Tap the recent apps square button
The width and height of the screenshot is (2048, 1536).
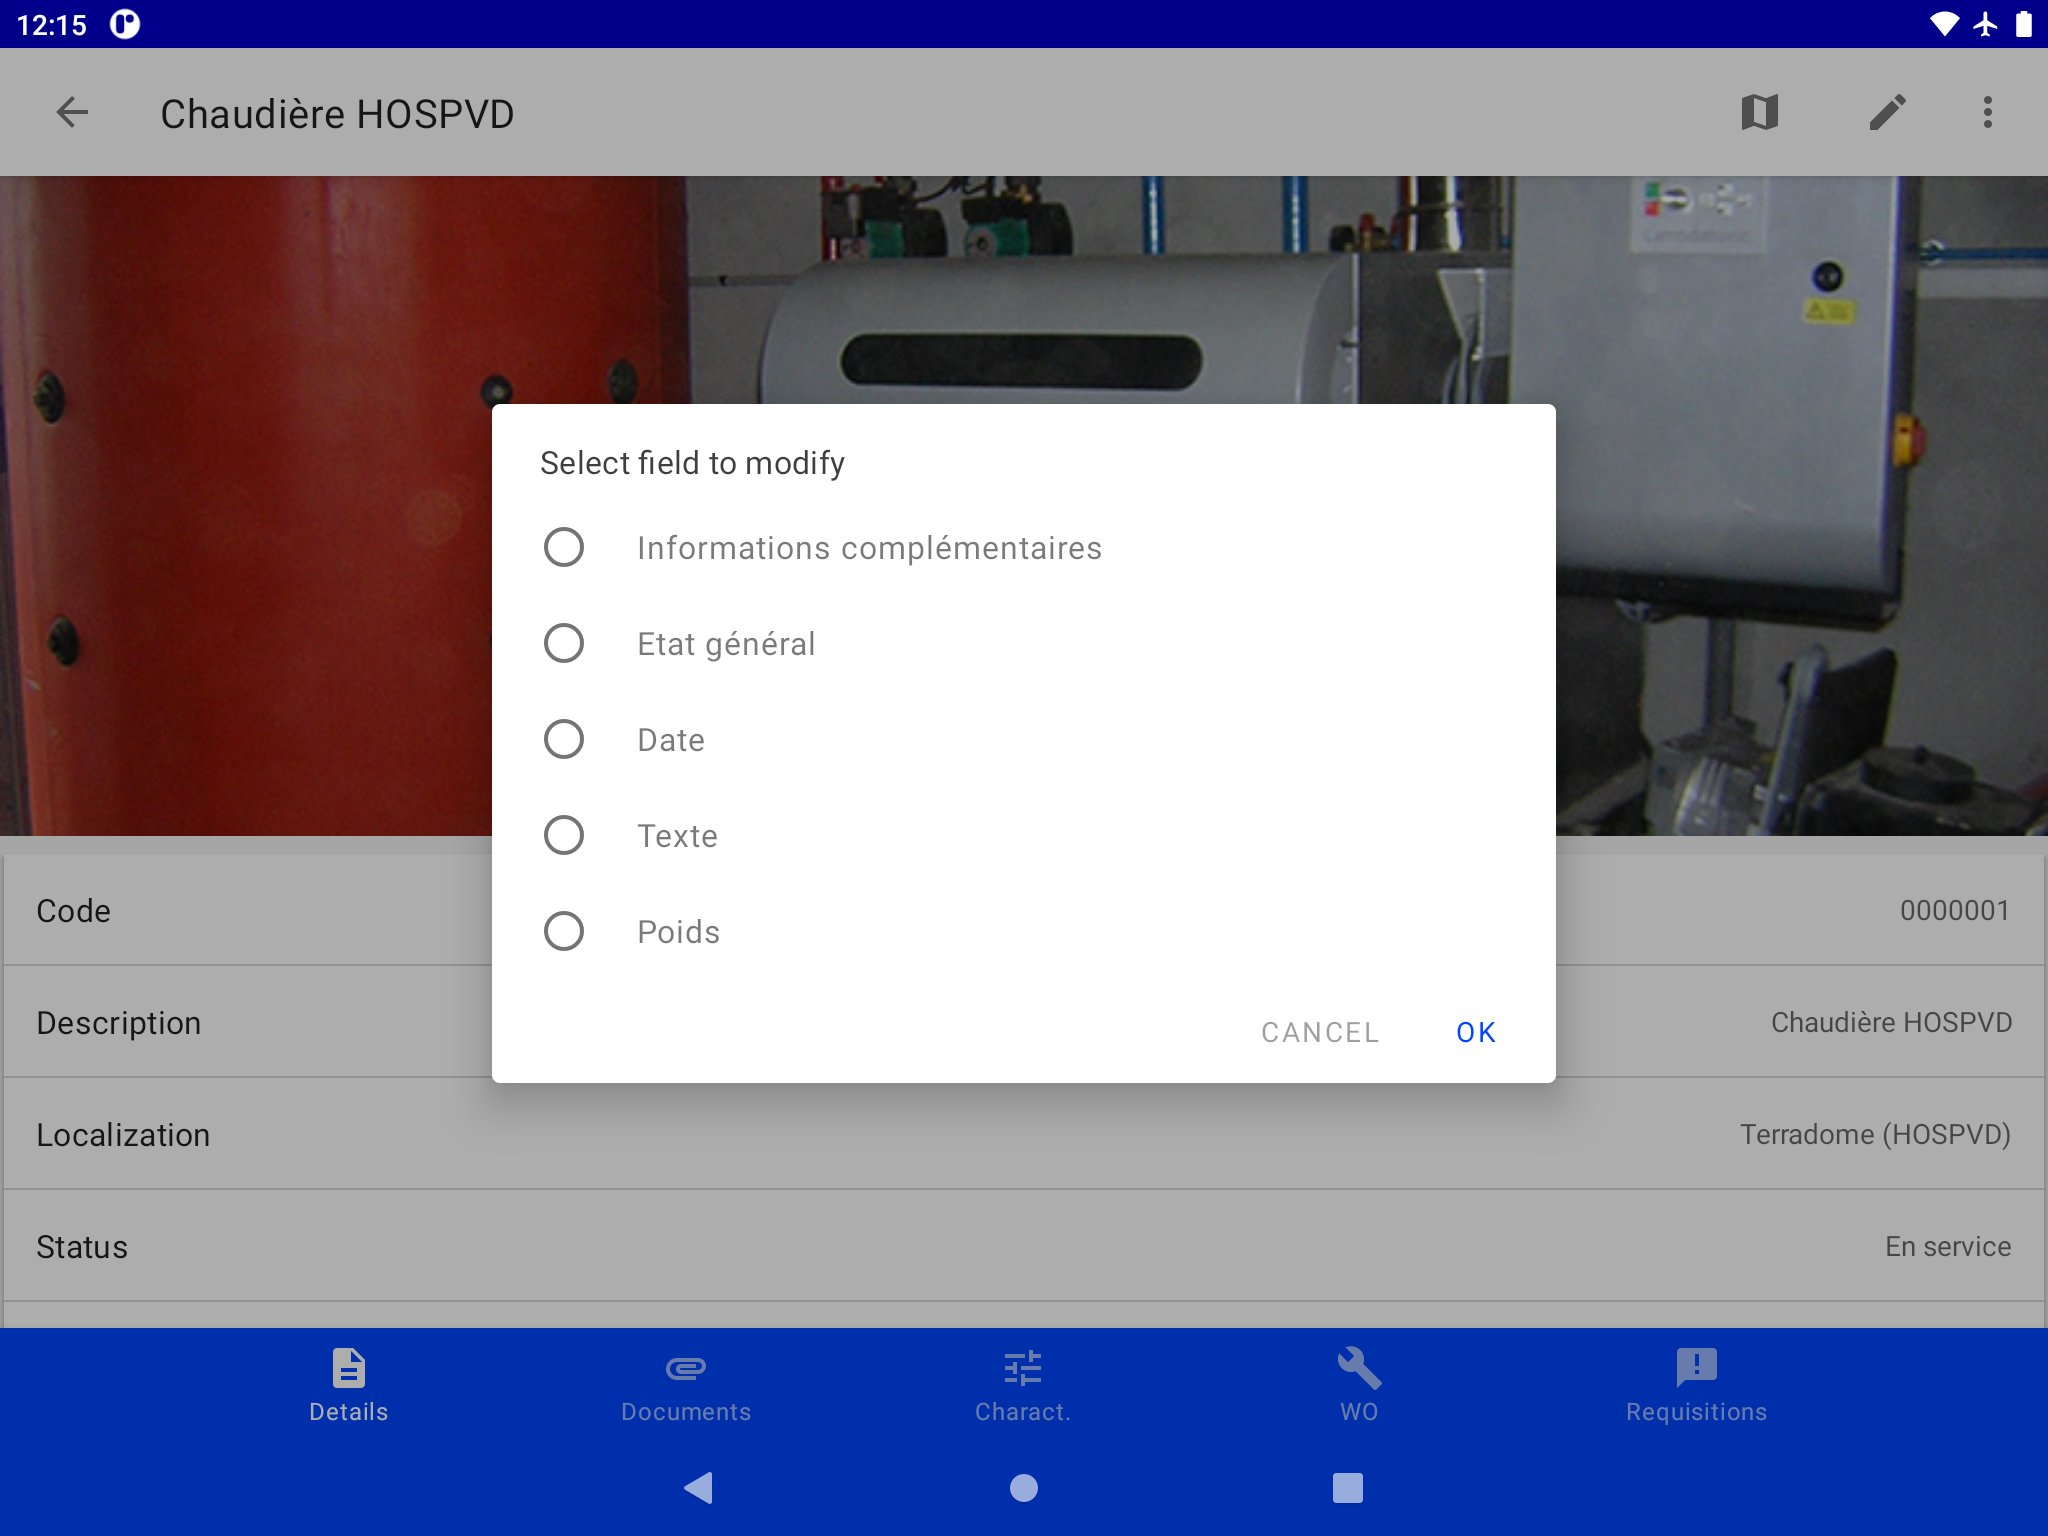[1347, 1488]
